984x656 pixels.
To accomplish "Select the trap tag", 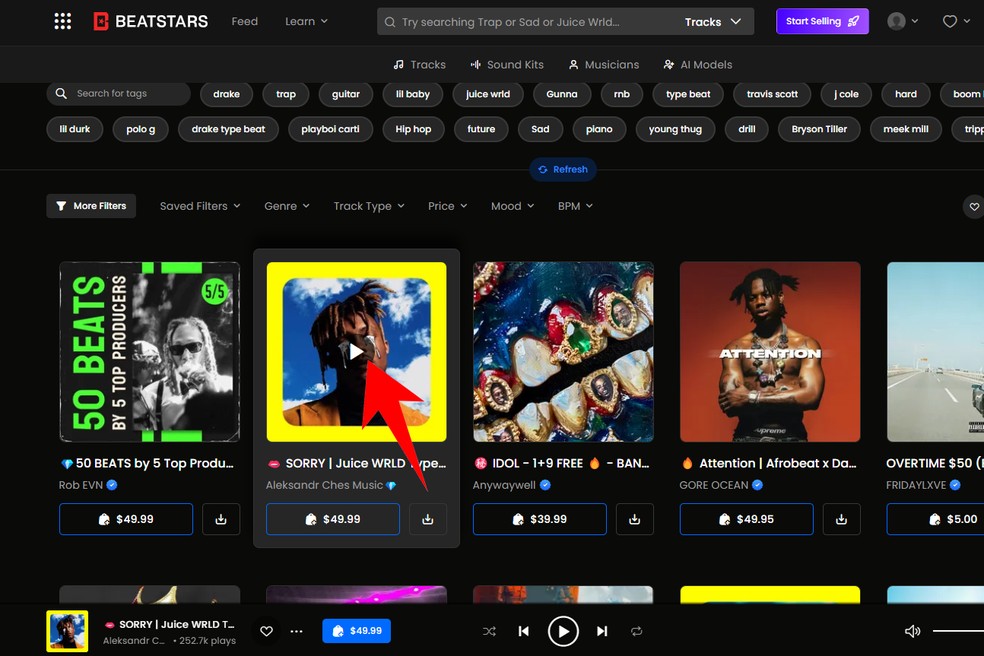I will 286,94.
